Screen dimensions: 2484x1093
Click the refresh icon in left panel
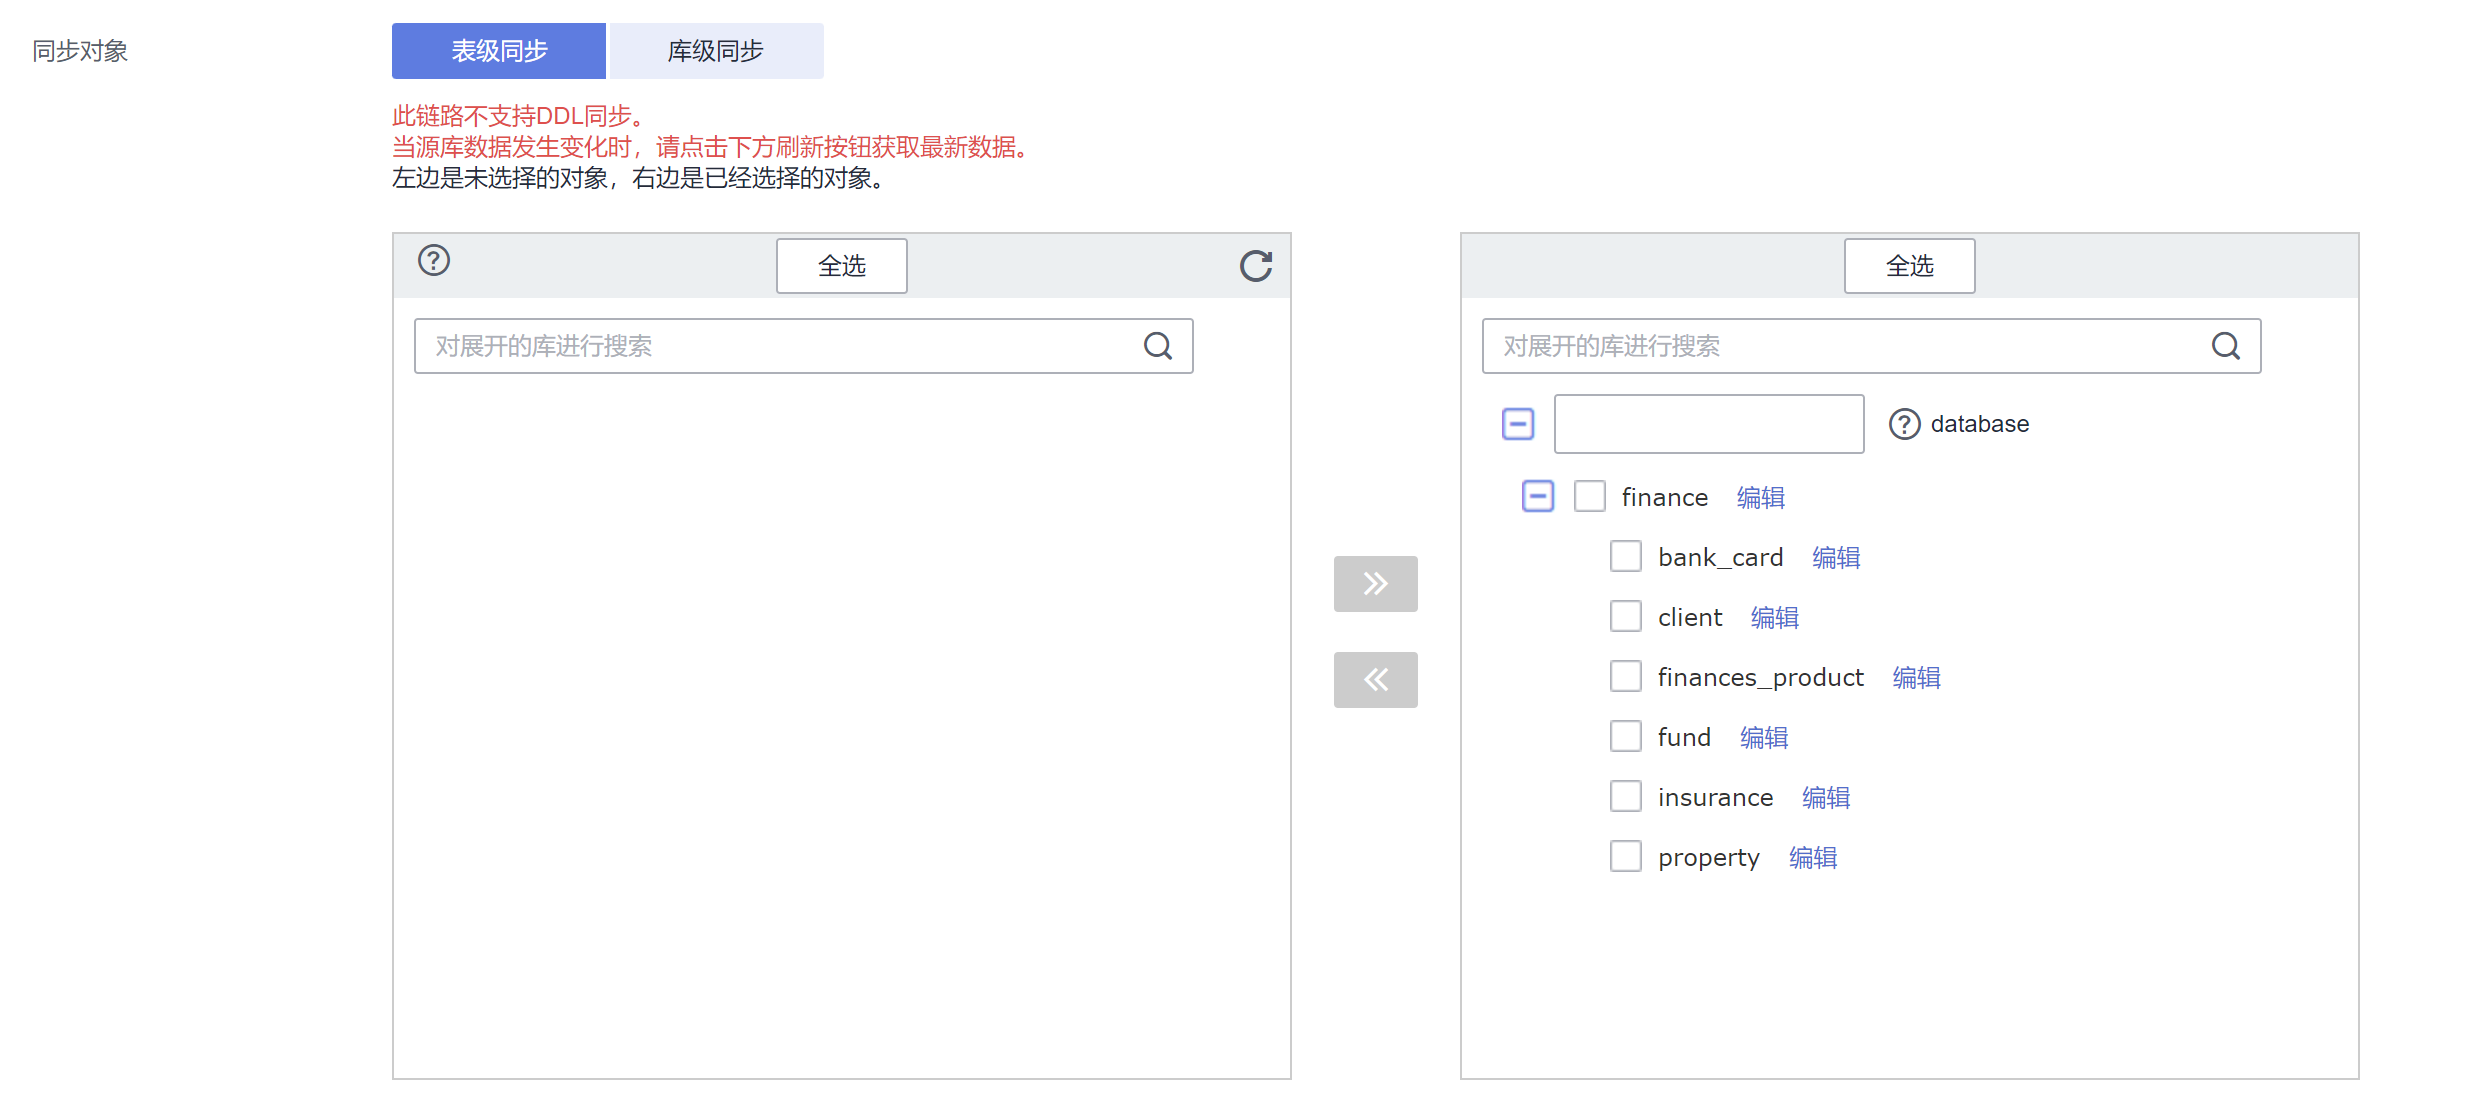point(1255,266)
